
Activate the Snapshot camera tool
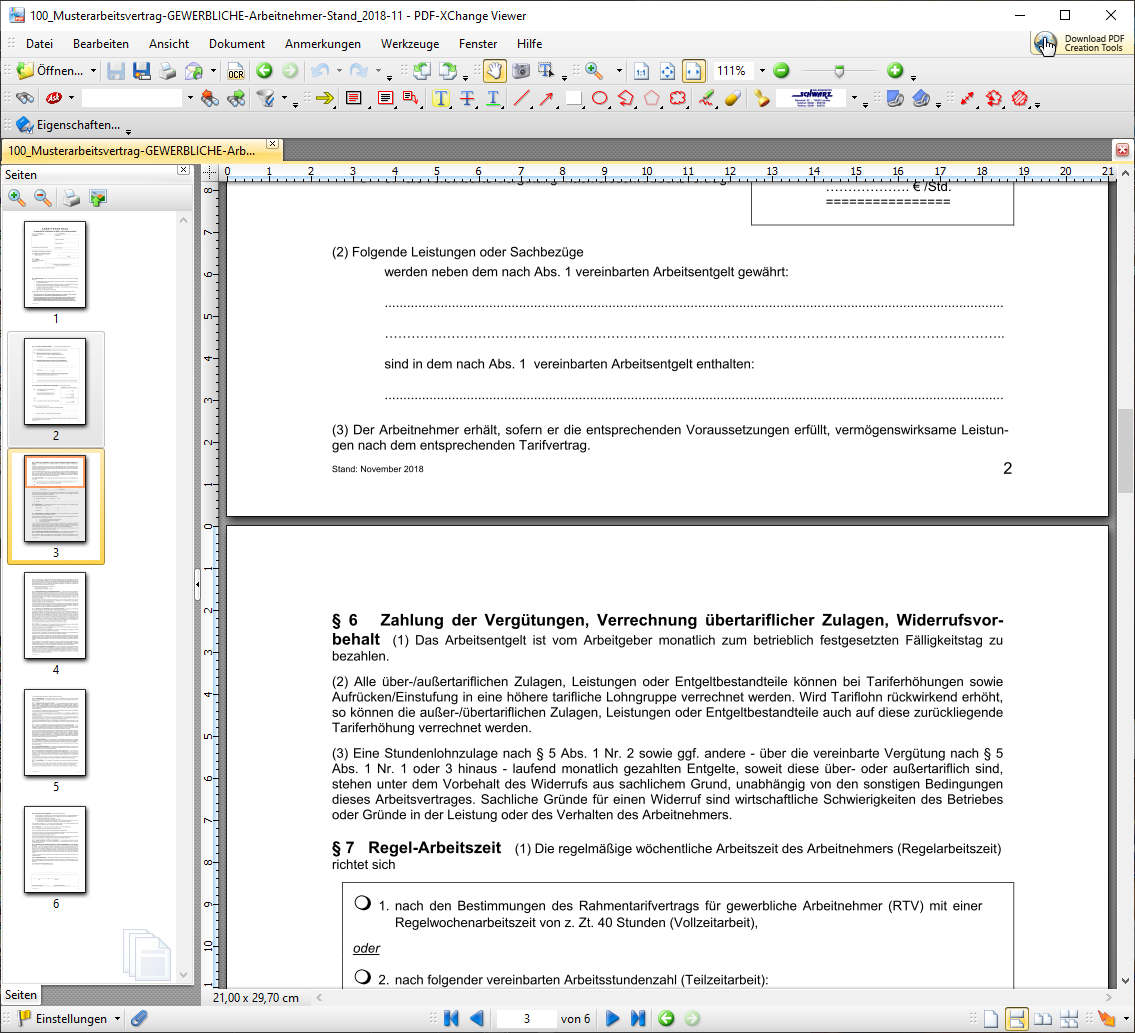520,71
